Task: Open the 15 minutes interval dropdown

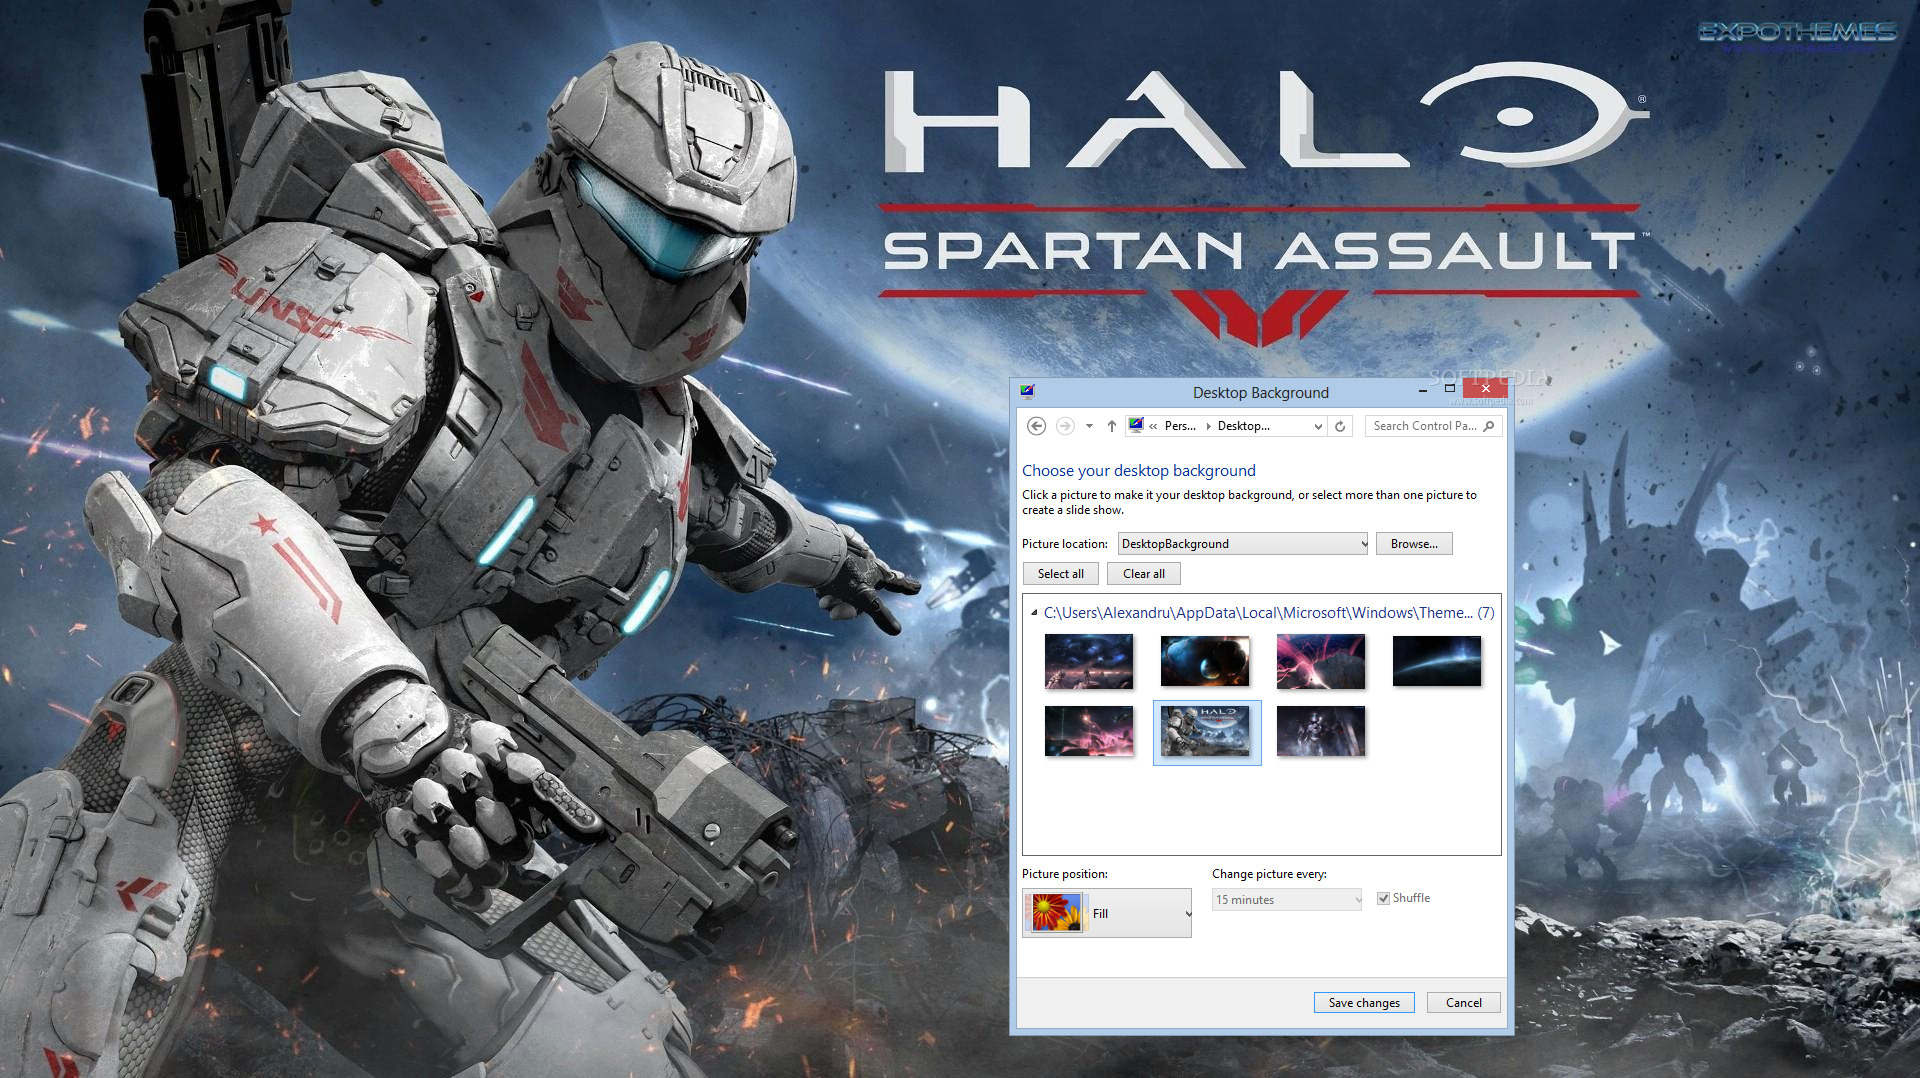Action: [x=1287, y=900]
